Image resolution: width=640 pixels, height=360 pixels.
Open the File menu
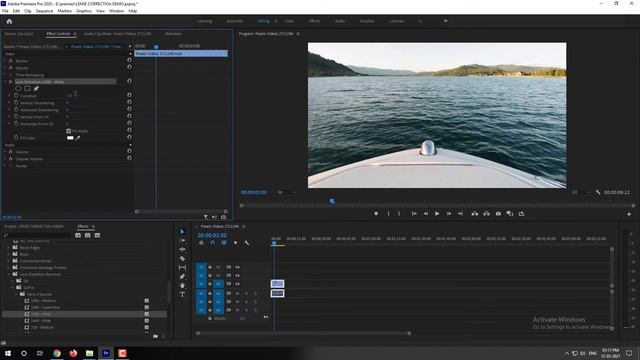point(5,11)
